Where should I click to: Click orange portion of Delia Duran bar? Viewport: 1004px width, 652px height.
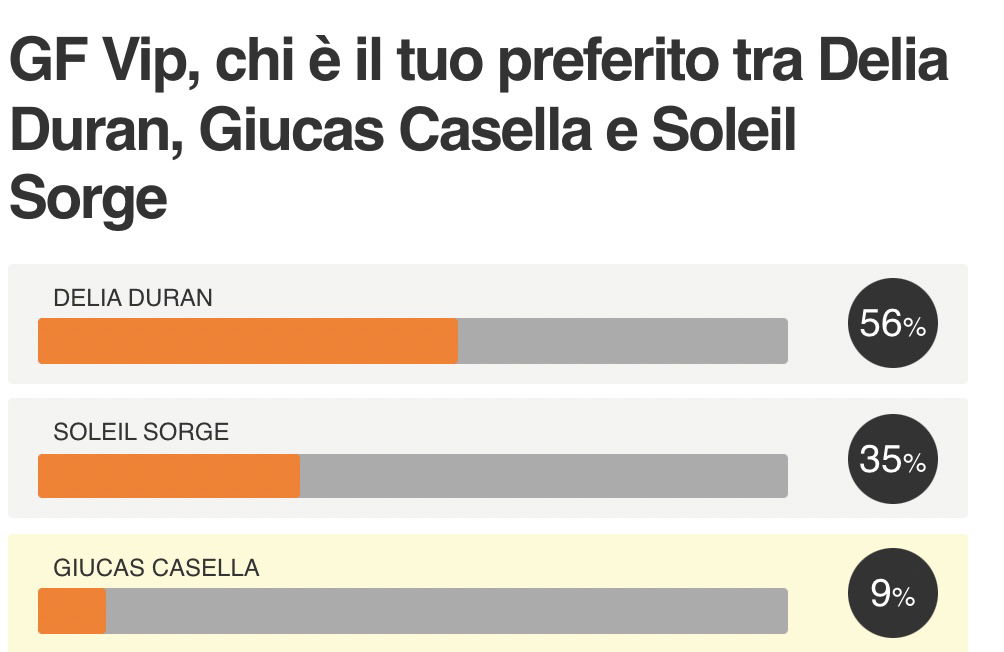tap(248, 341)
